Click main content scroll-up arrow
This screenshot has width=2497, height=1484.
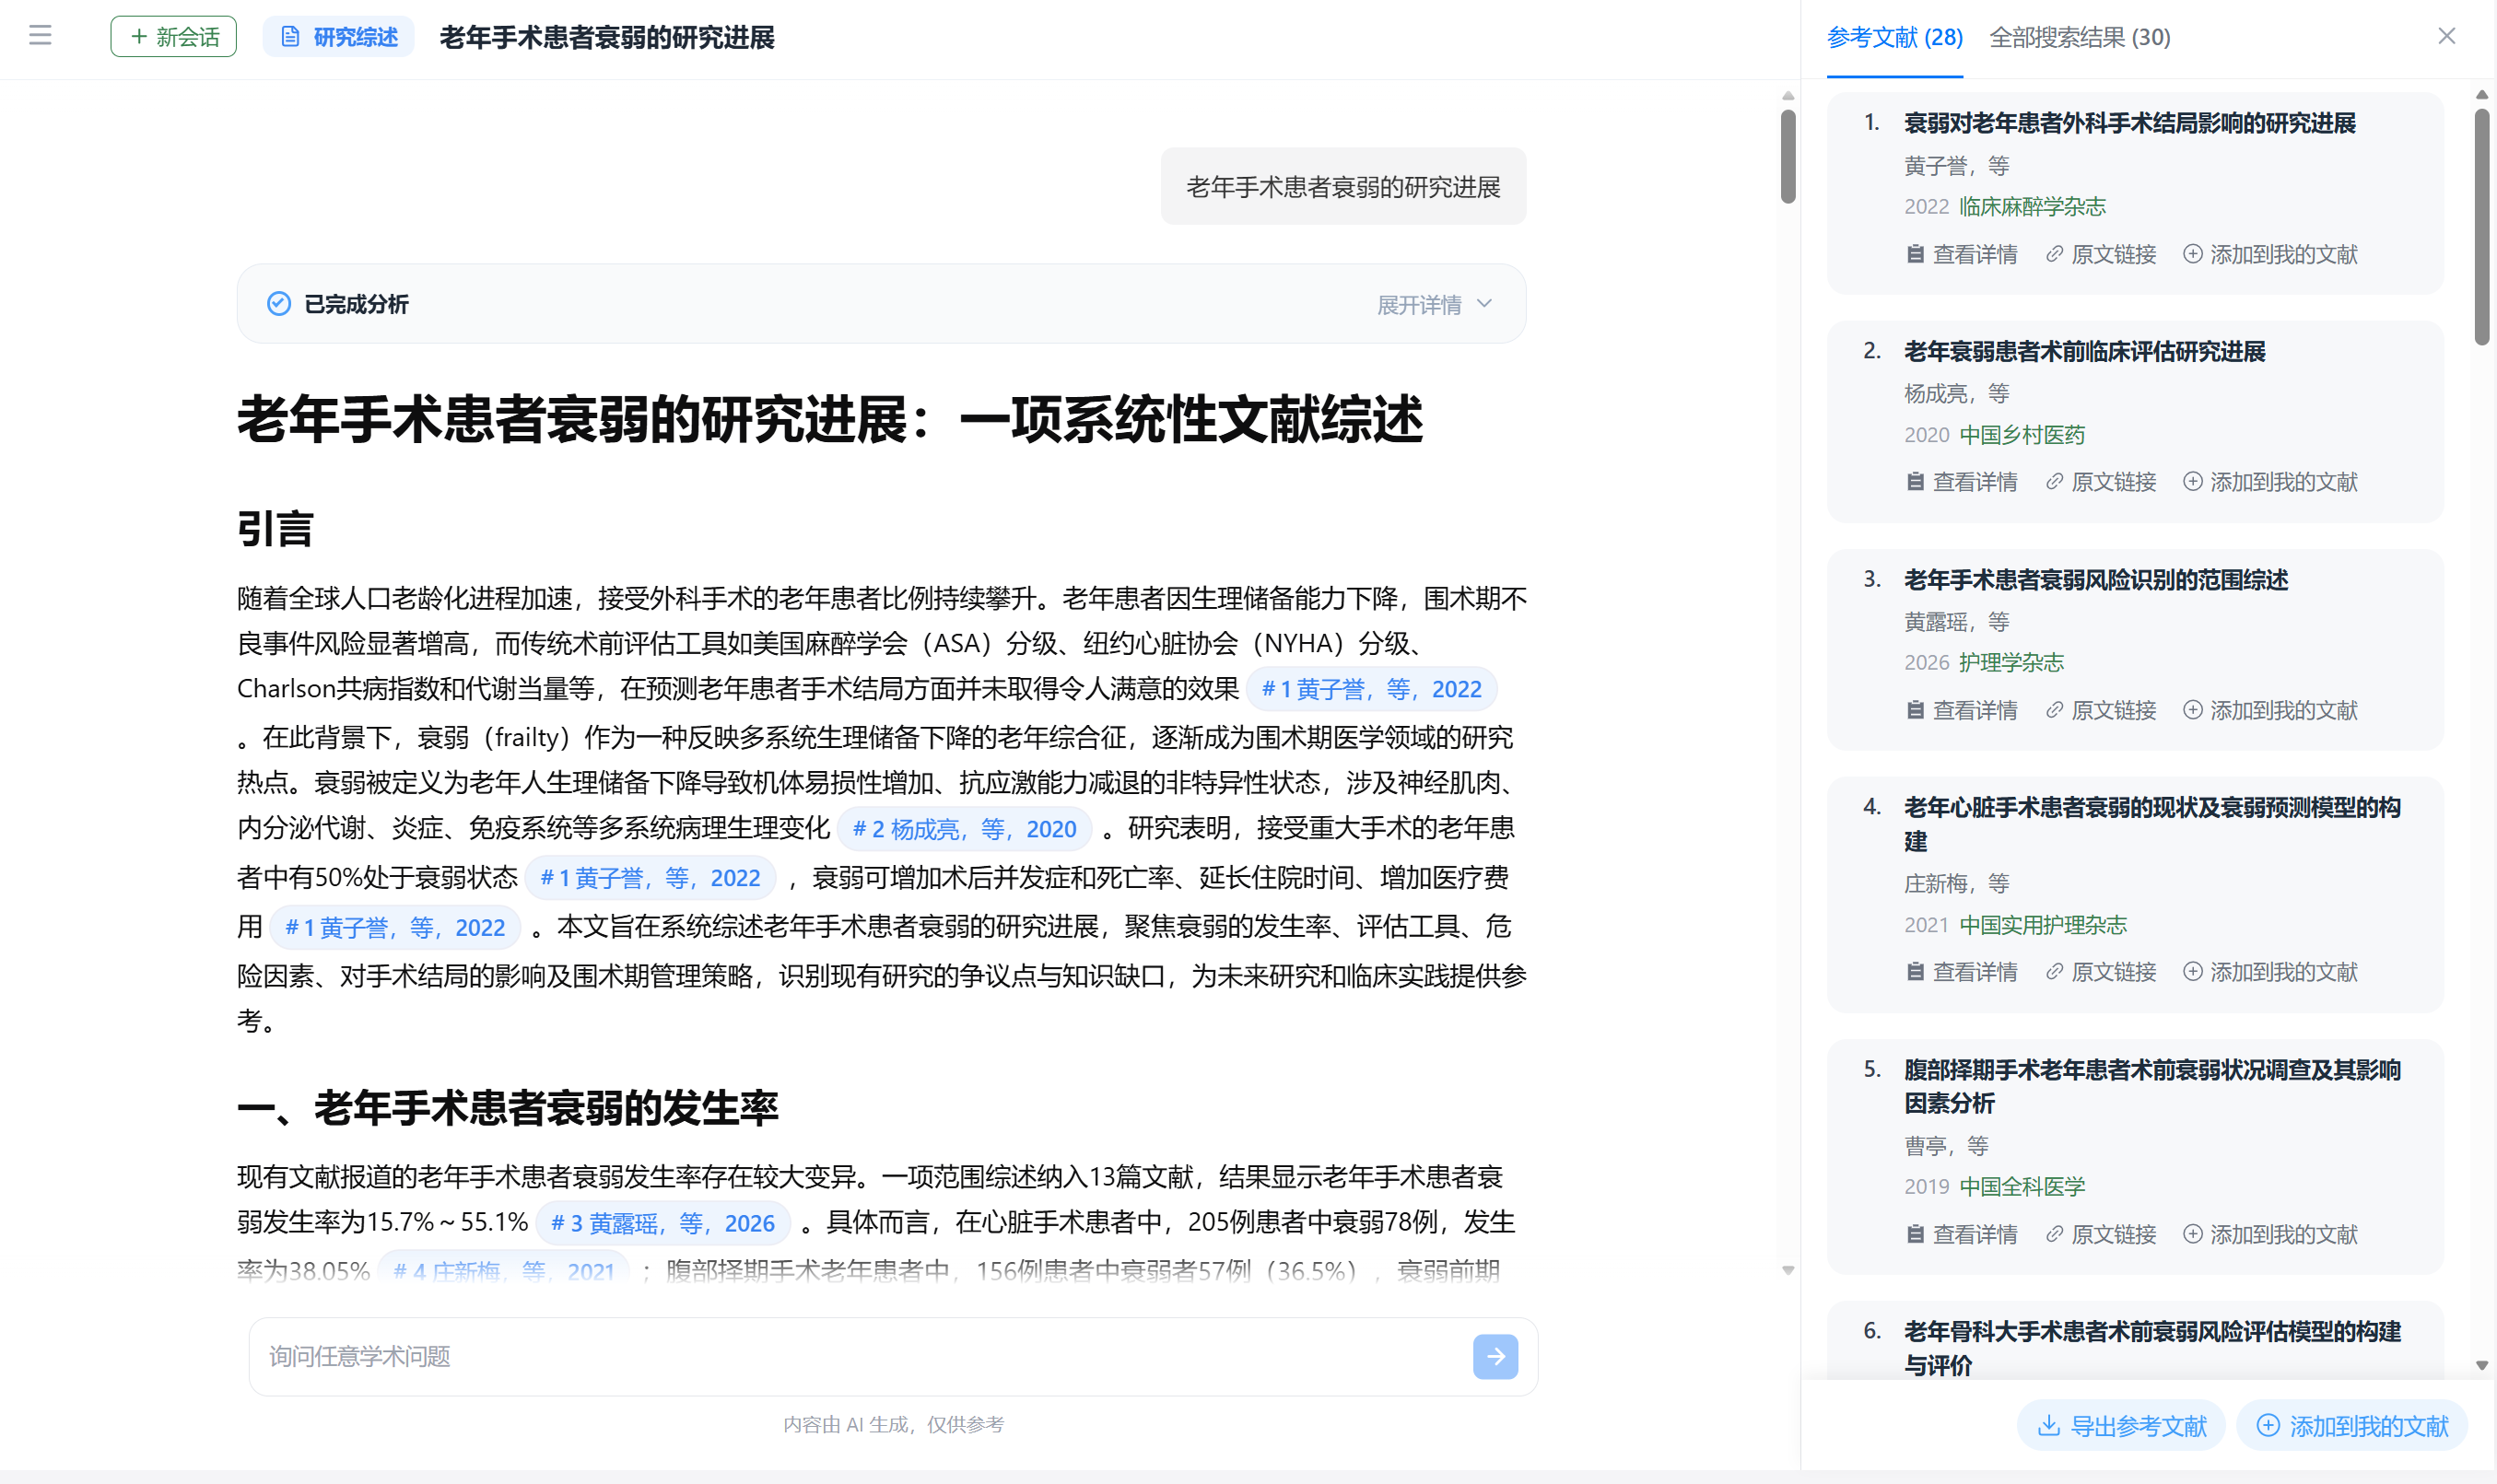coord(1788,96)
